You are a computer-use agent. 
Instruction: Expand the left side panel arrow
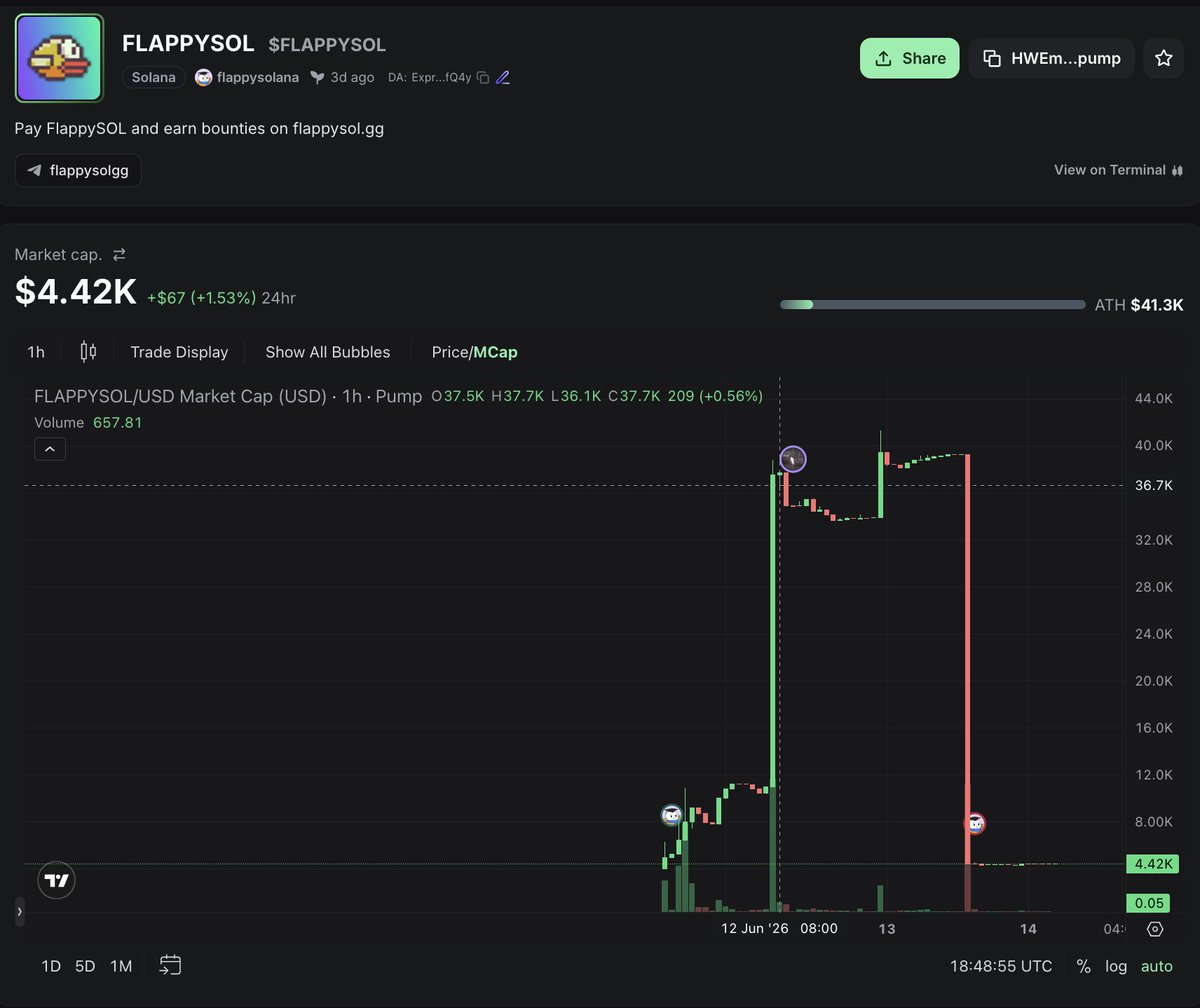pyautogui.click(x=19, y=912)
